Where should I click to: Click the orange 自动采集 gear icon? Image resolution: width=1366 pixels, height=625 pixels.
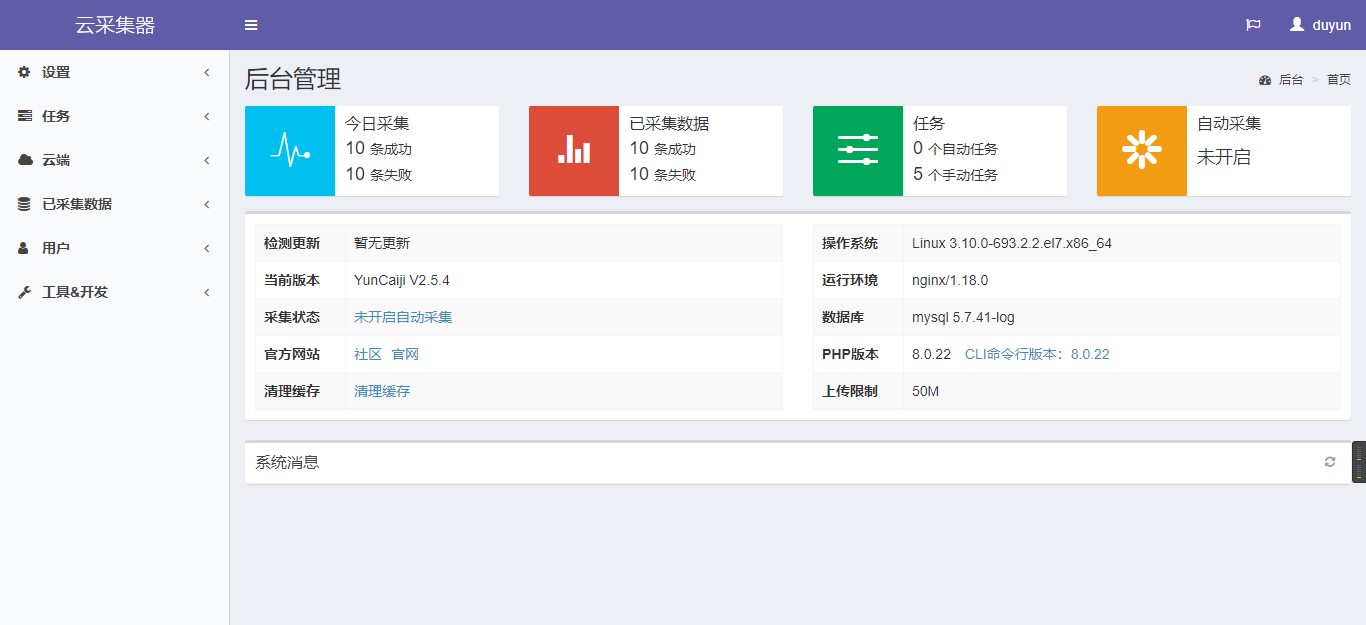click(x=1141, y=151)
